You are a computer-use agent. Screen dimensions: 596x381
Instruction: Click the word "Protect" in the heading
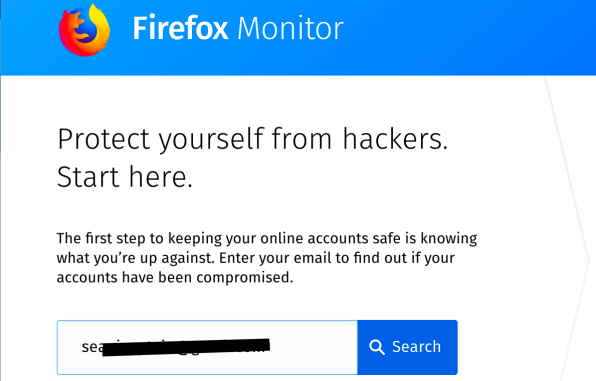(x=104, y=138)
